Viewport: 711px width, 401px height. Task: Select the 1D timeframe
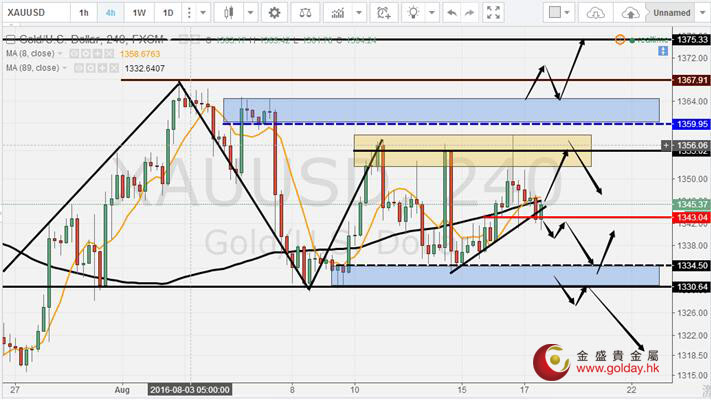coord(168,12)
